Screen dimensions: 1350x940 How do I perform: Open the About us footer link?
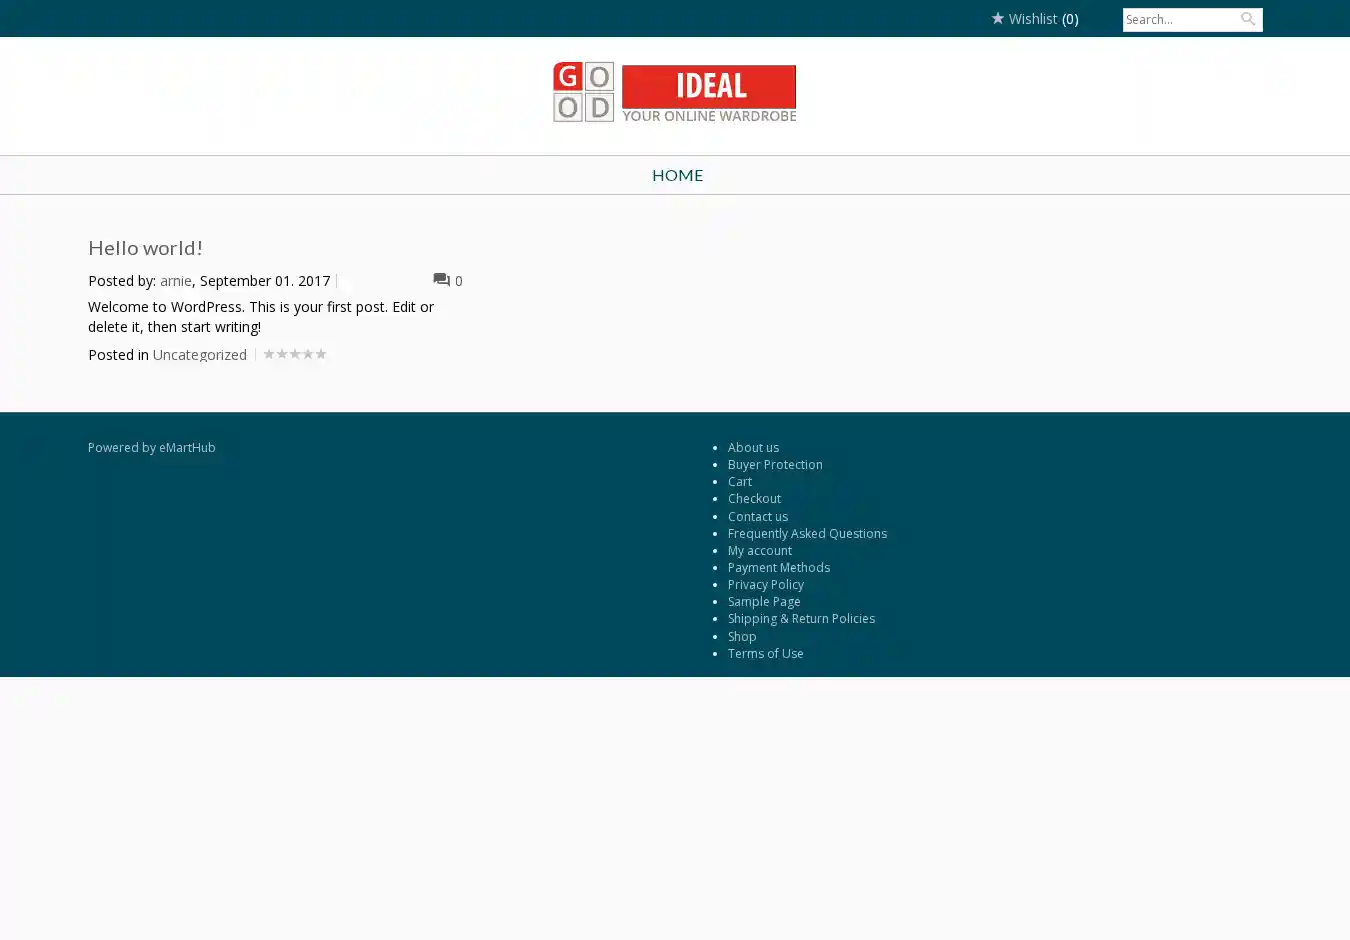point(753,448)
